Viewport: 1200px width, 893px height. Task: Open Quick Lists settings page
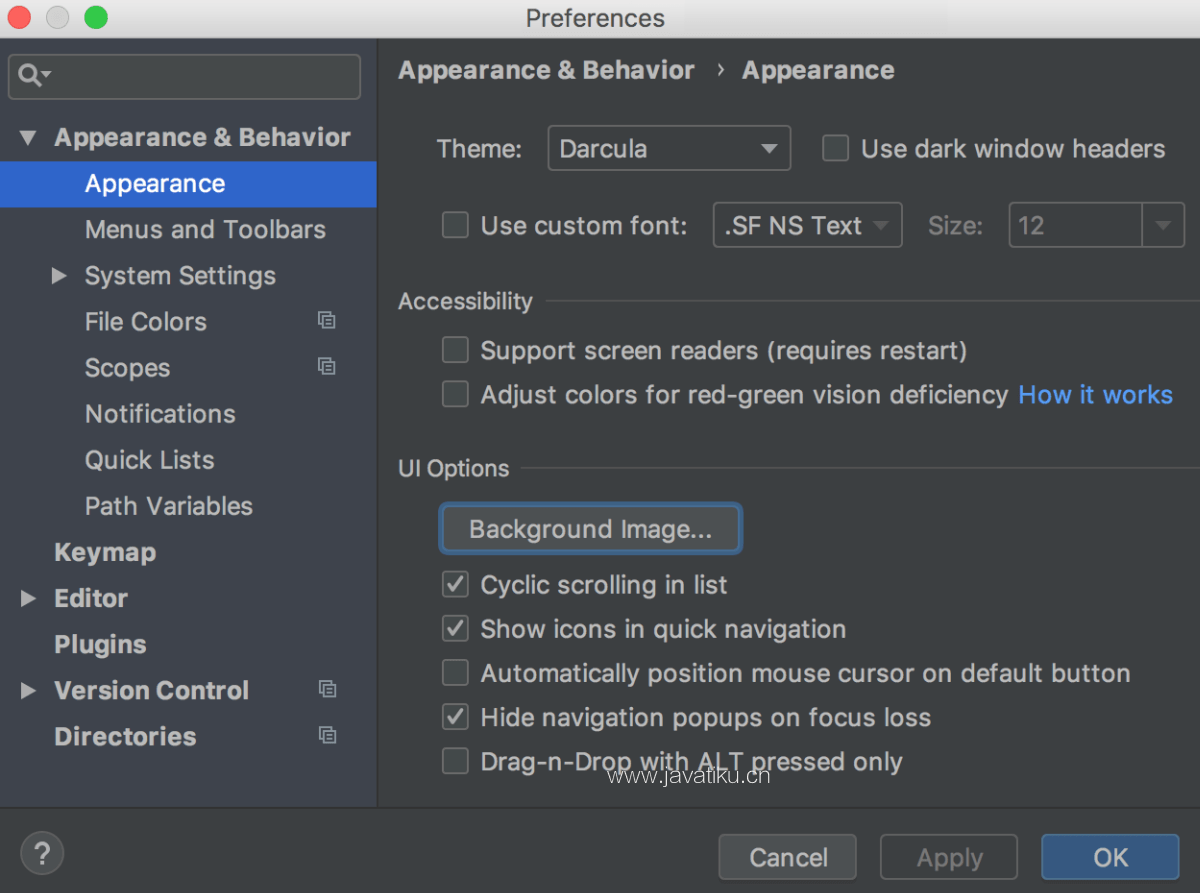[x=149, y=459]
